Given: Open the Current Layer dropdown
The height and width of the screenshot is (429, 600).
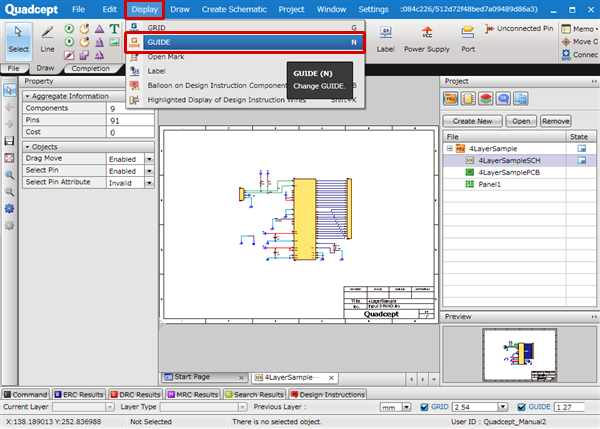Looking at the screenshot, I should (109, 407).
